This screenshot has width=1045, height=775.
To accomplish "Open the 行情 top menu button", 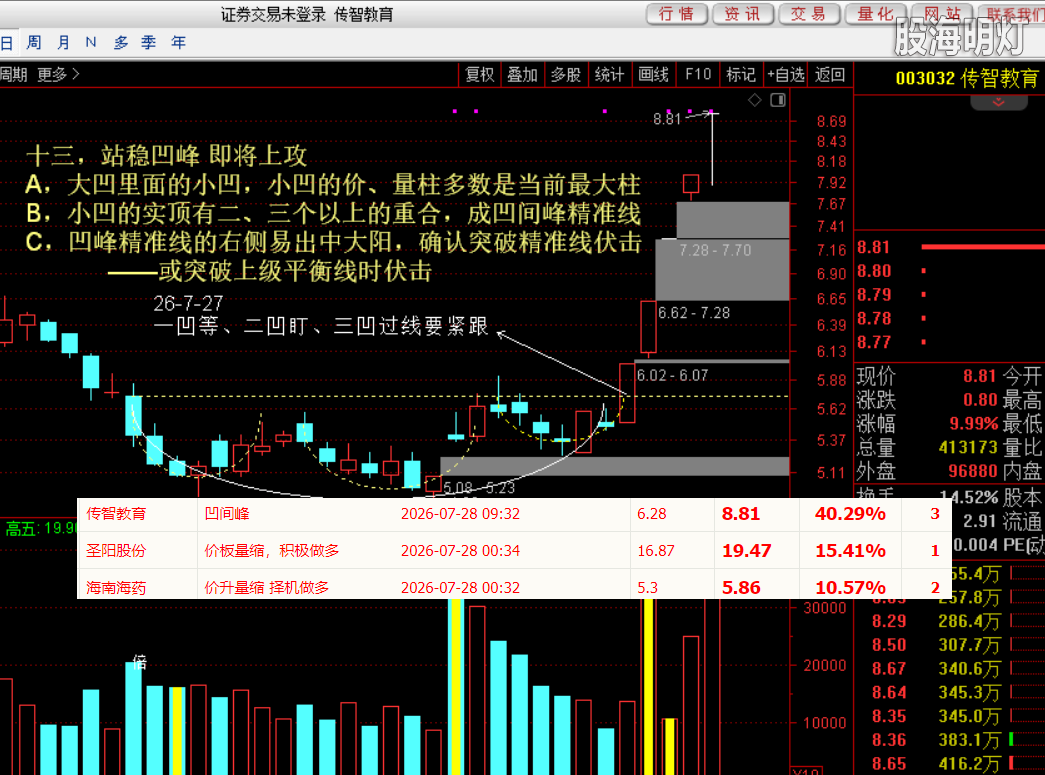I will pyautogui.click(x=676, y=14).
